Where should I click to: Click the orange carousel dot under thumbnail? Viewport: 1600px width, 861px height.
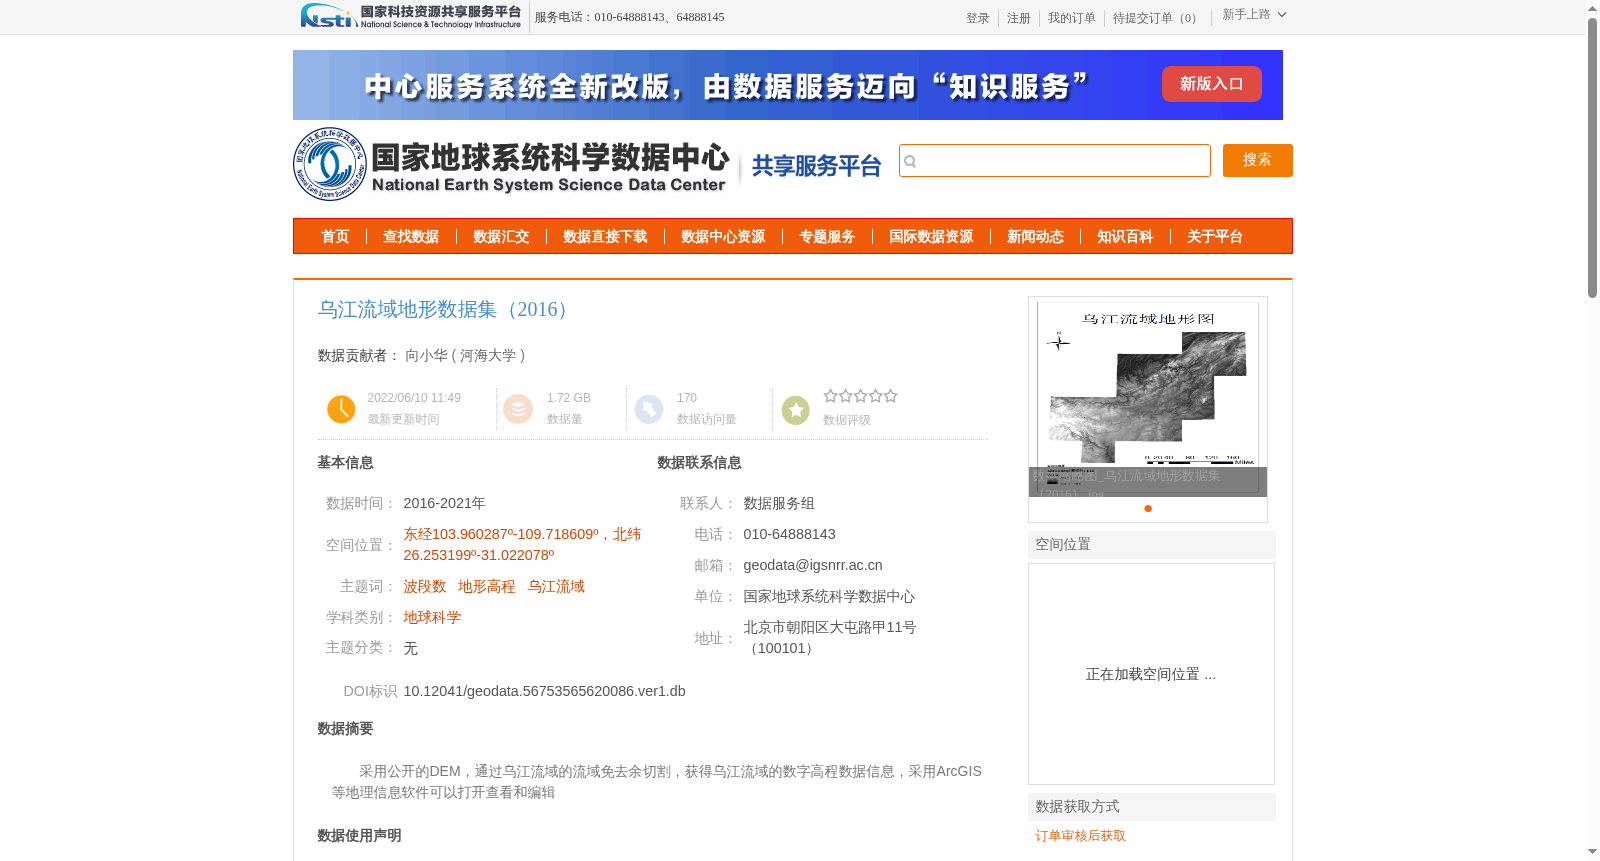point(1148,508)
